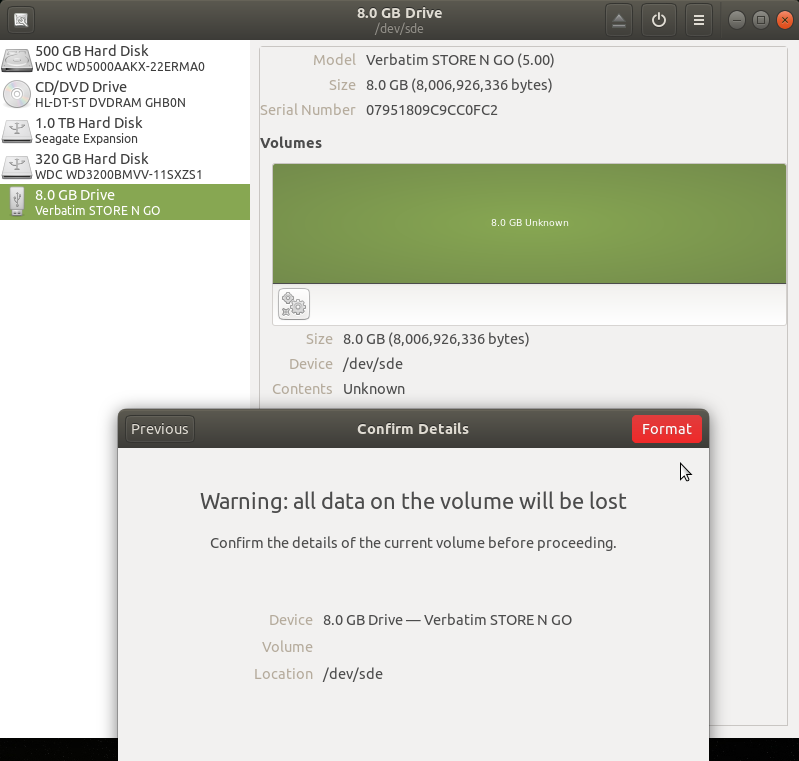
Task: Select the CD/DVD Drive entry
Action: [125, 94]
